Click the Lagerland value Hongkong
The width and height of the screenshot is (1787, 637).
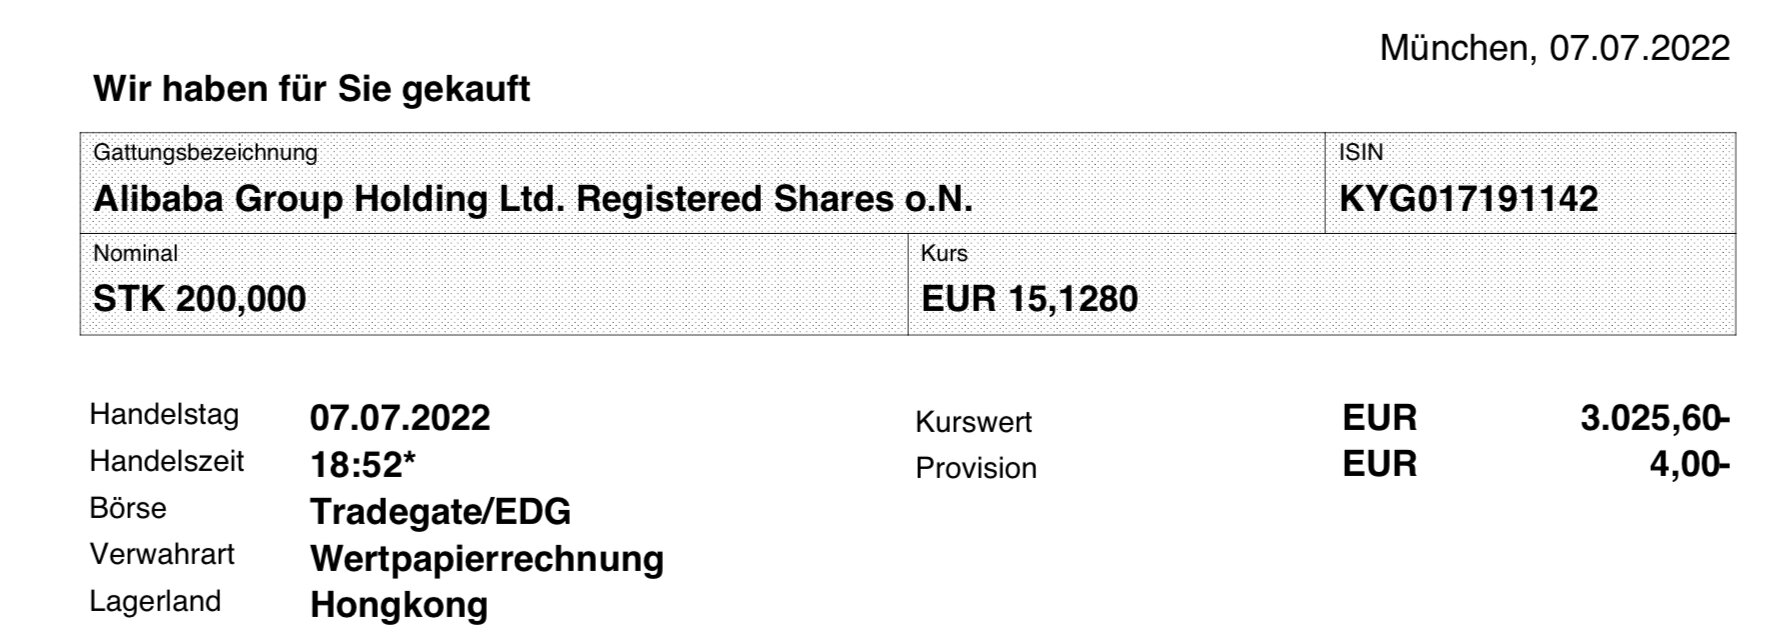(399, 605)
